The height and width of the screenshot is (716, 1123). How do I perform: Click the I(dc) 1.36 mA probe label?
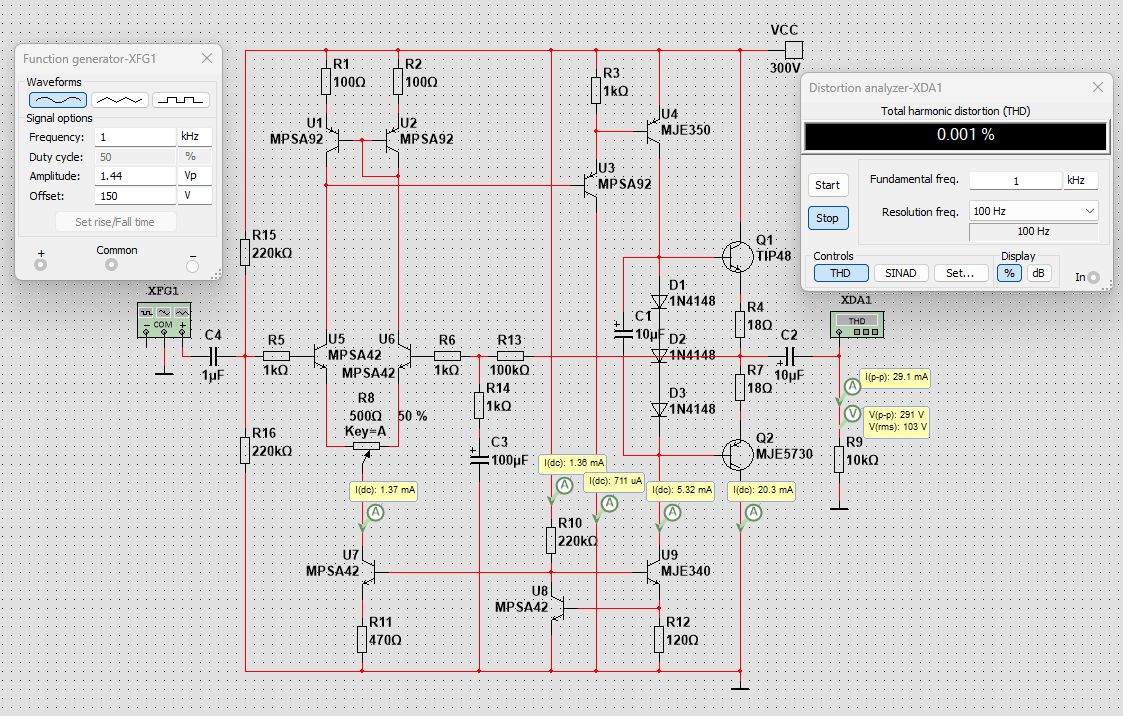(x=573, y=463)
